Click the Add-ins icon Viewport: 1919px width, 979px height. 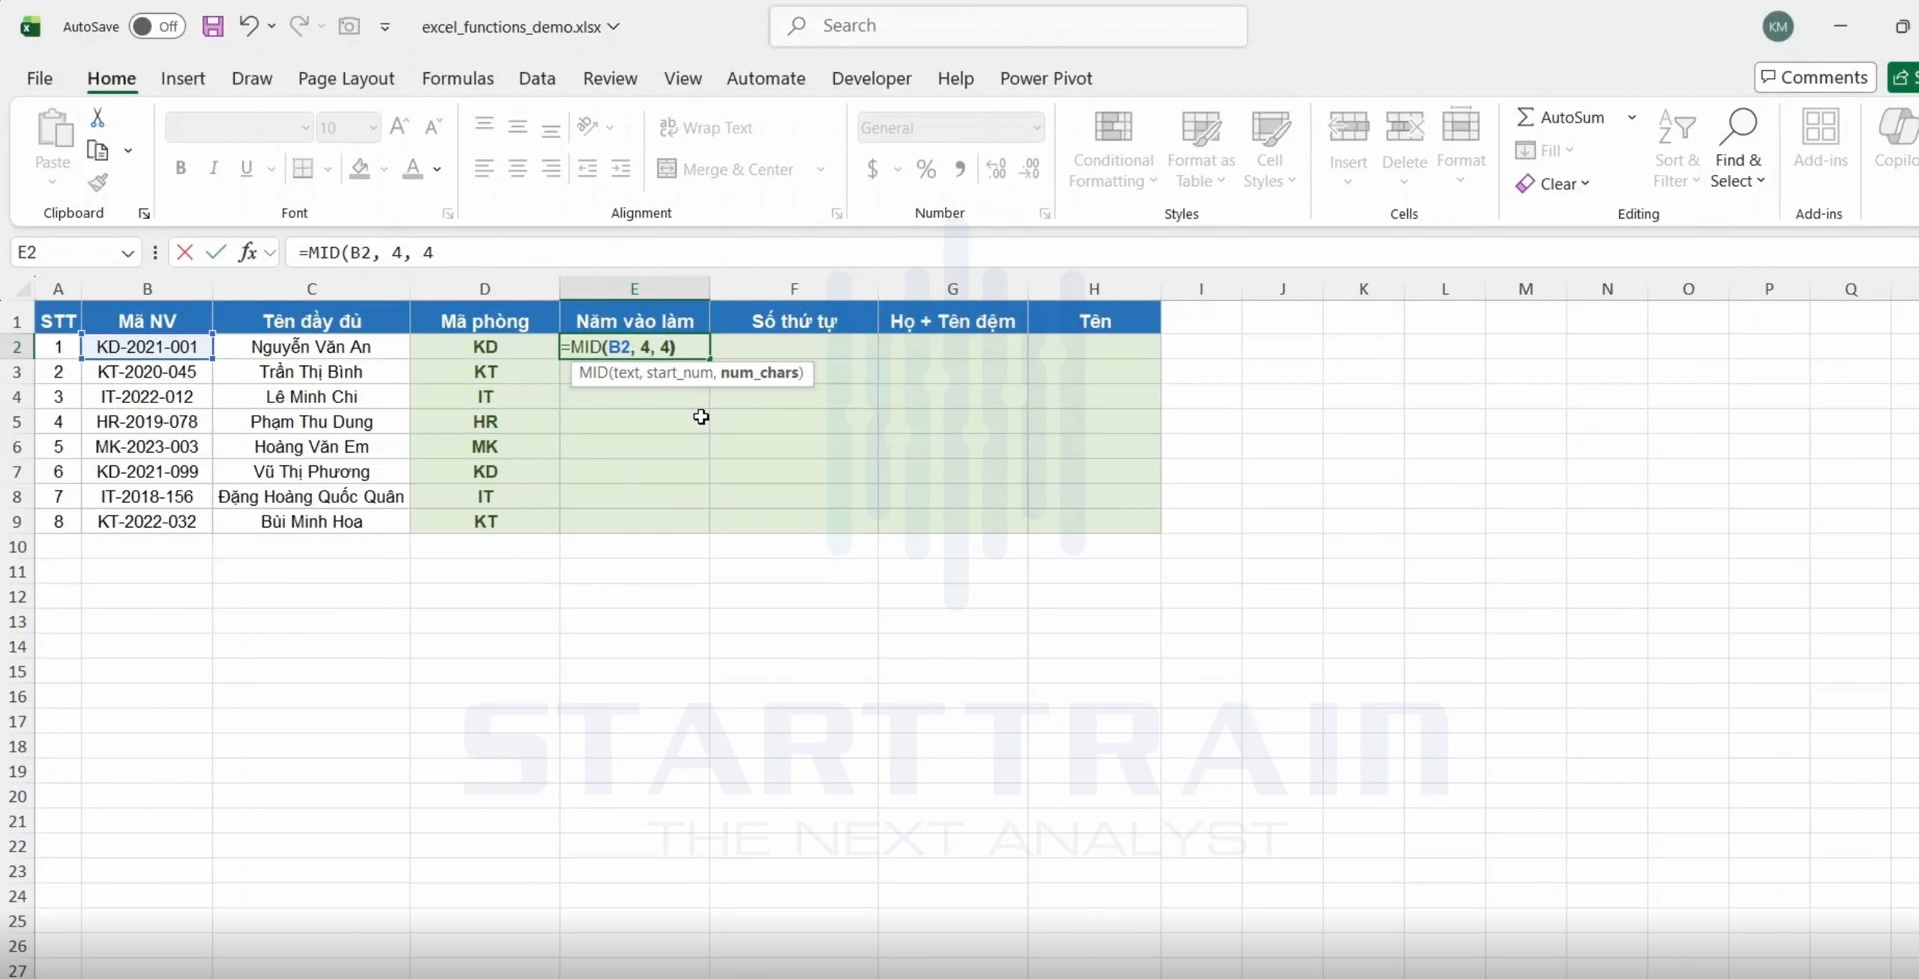1820,138
